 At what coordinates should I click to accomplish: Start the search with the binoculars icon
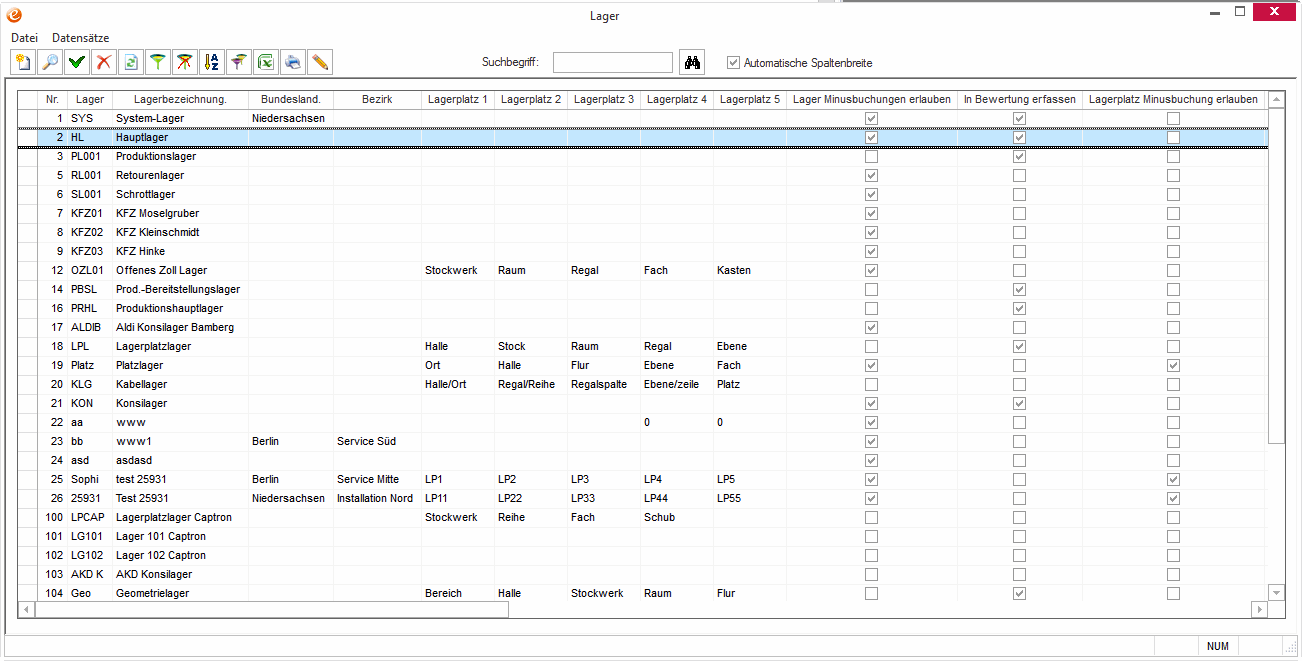coord(692,62)
